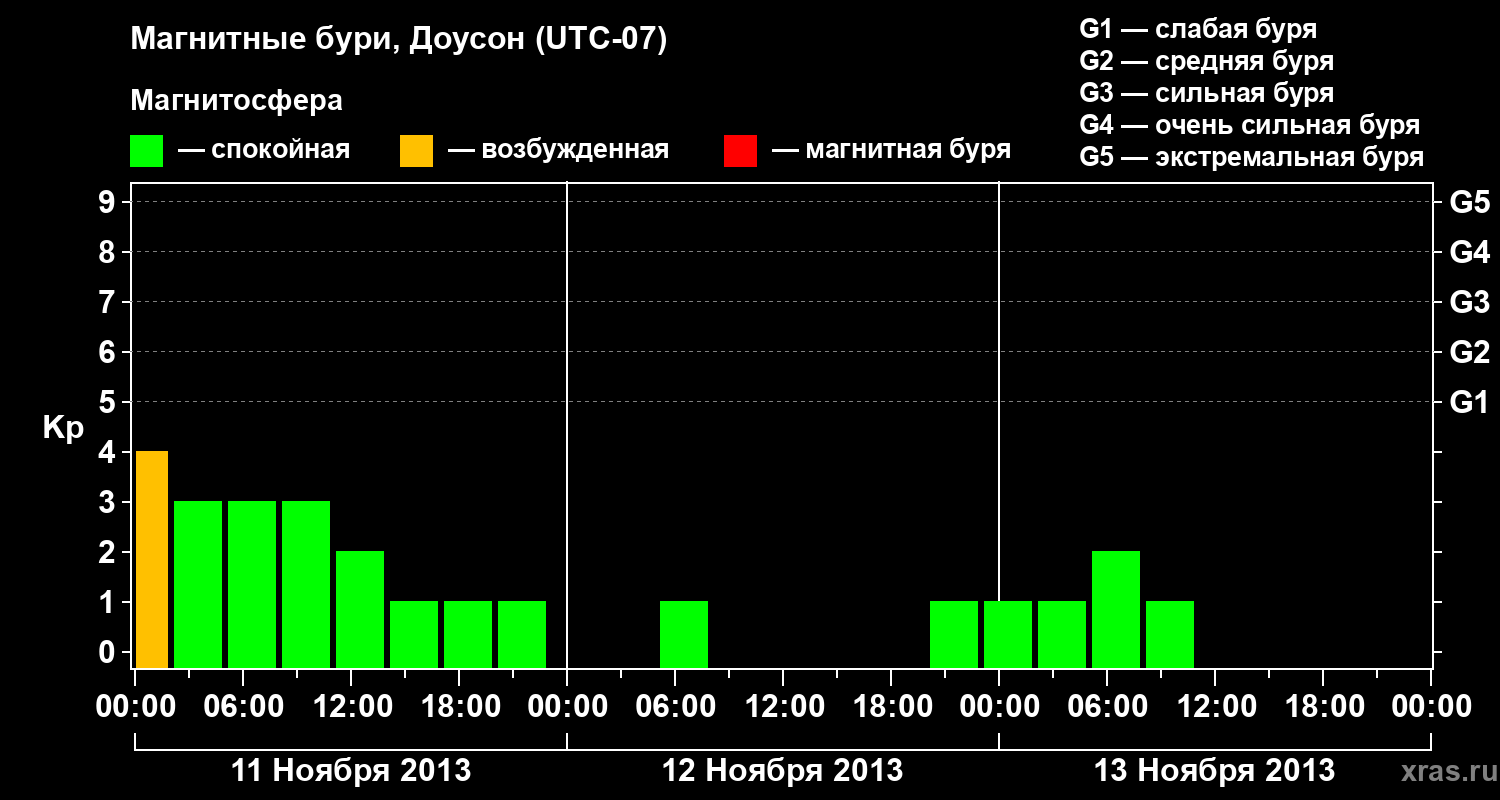Click the 'G5 — экстремальная буря' legend line

(1252, 157)
